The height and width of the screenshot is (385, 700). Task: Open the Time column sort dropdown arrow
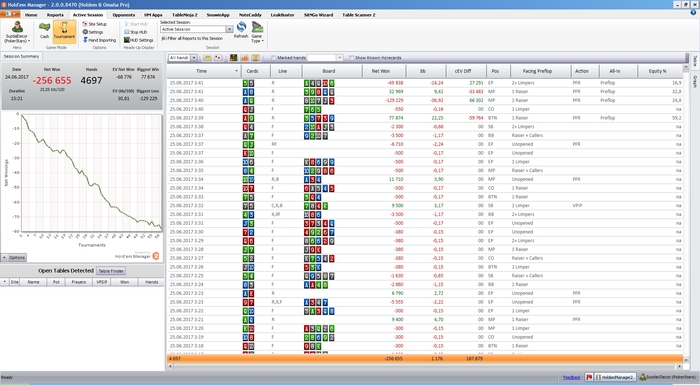point(236,71)
